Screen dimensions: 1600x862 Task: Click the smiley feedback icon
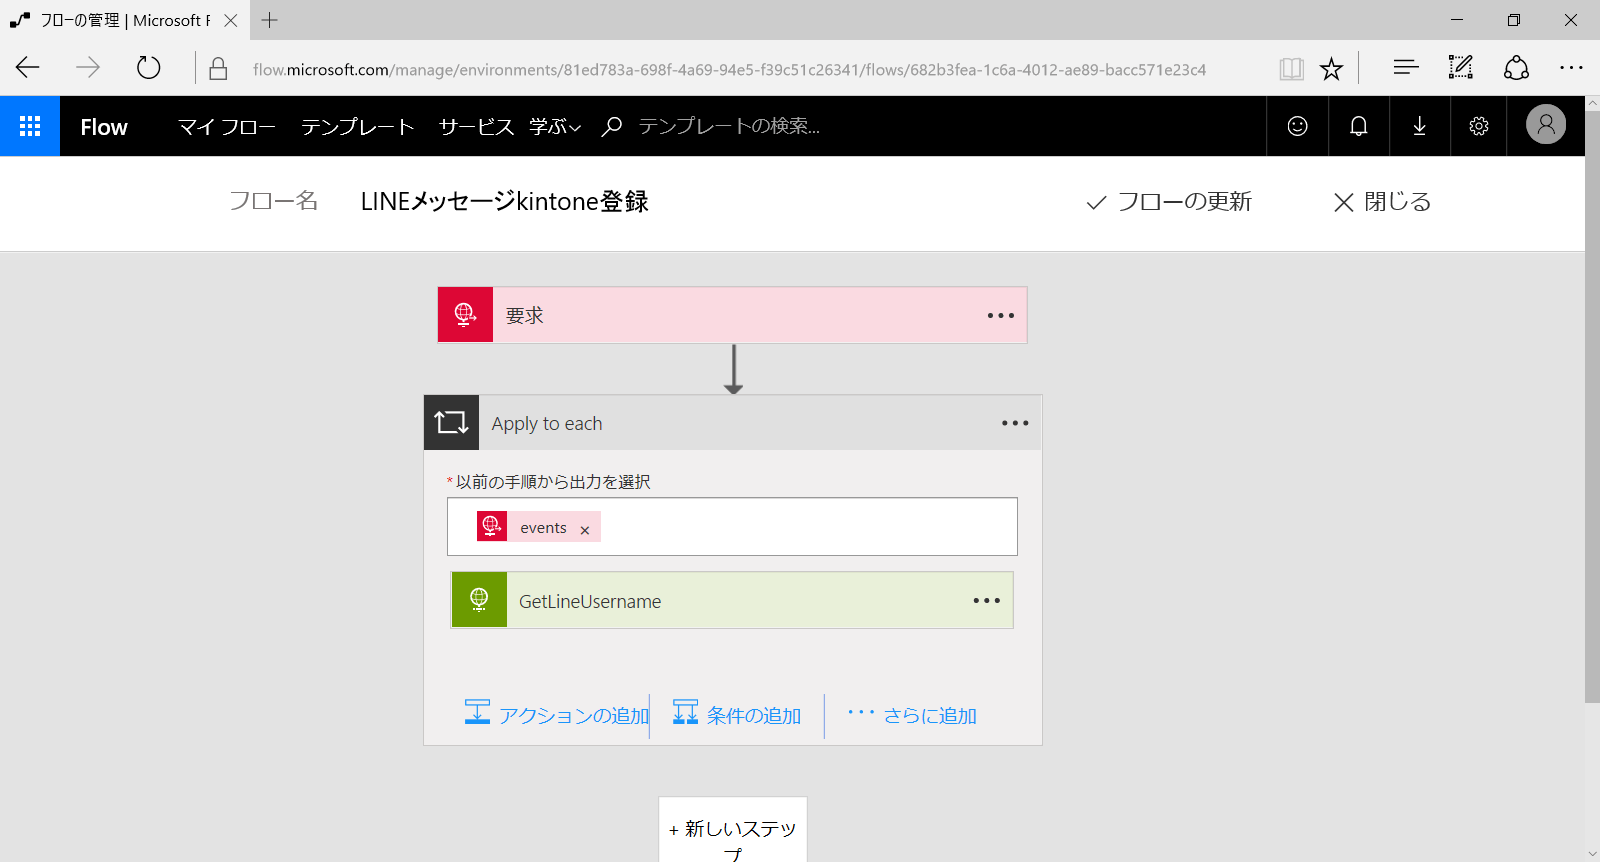(1297, 126)
